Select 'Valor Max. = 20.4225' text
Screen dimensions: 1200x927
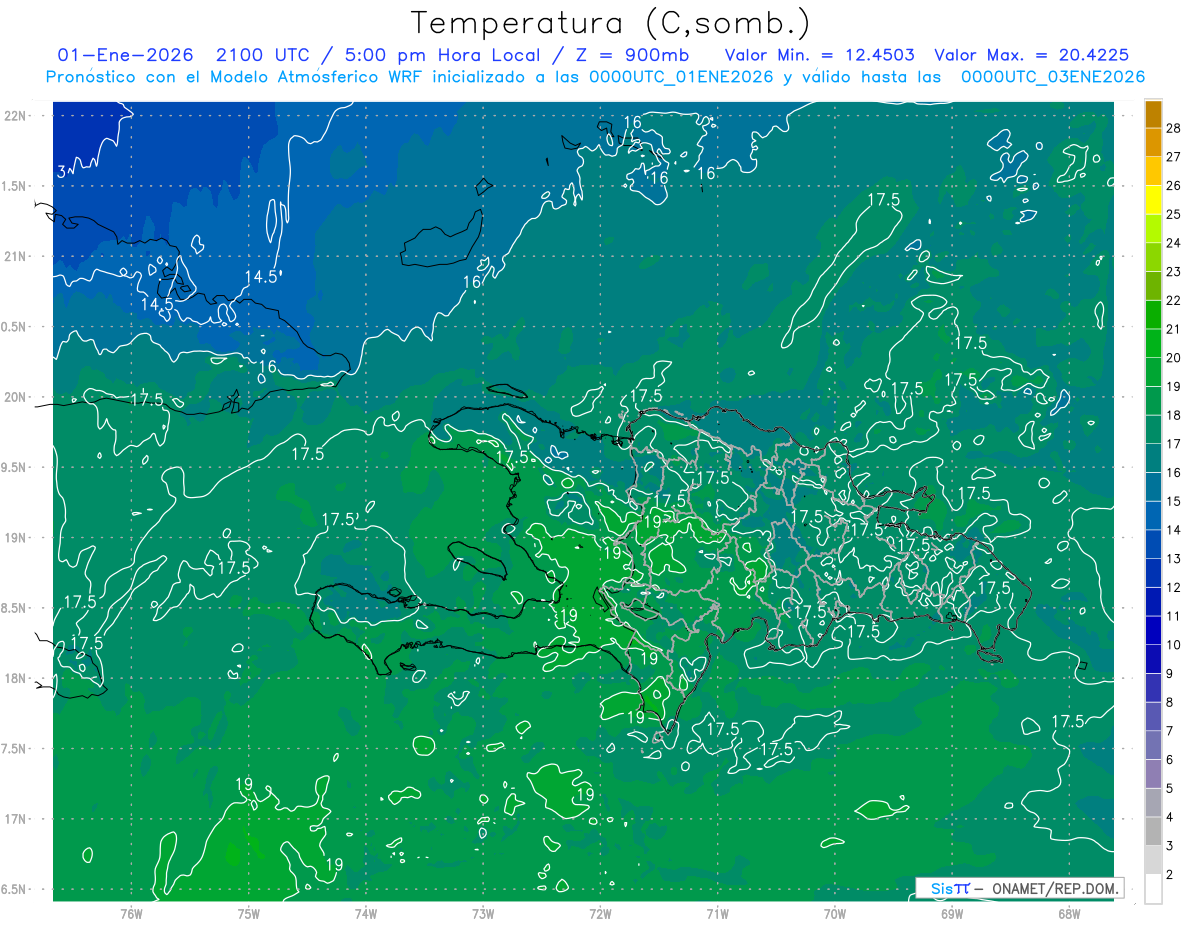point(1031,55)
